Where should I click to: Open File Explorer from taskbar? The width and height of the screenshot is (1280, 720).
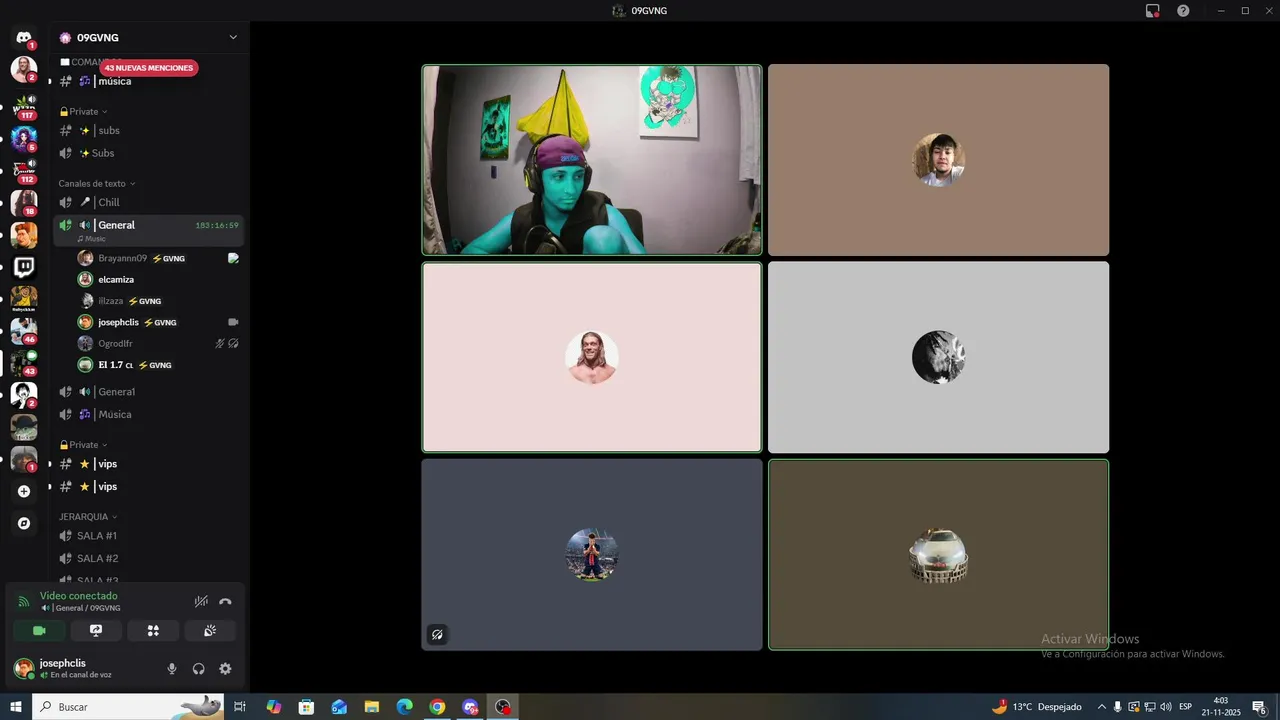tap(371, 707)
